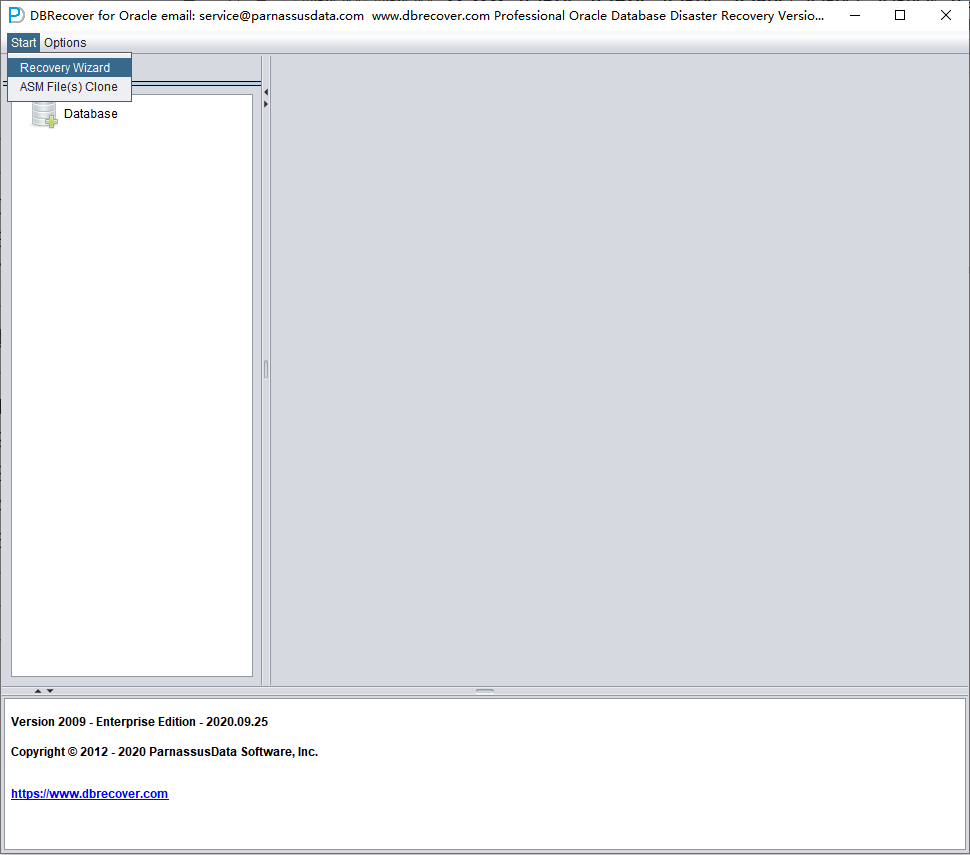Click the vertical divider grip handle
This screenshot has width=970, height=855.
266,369
